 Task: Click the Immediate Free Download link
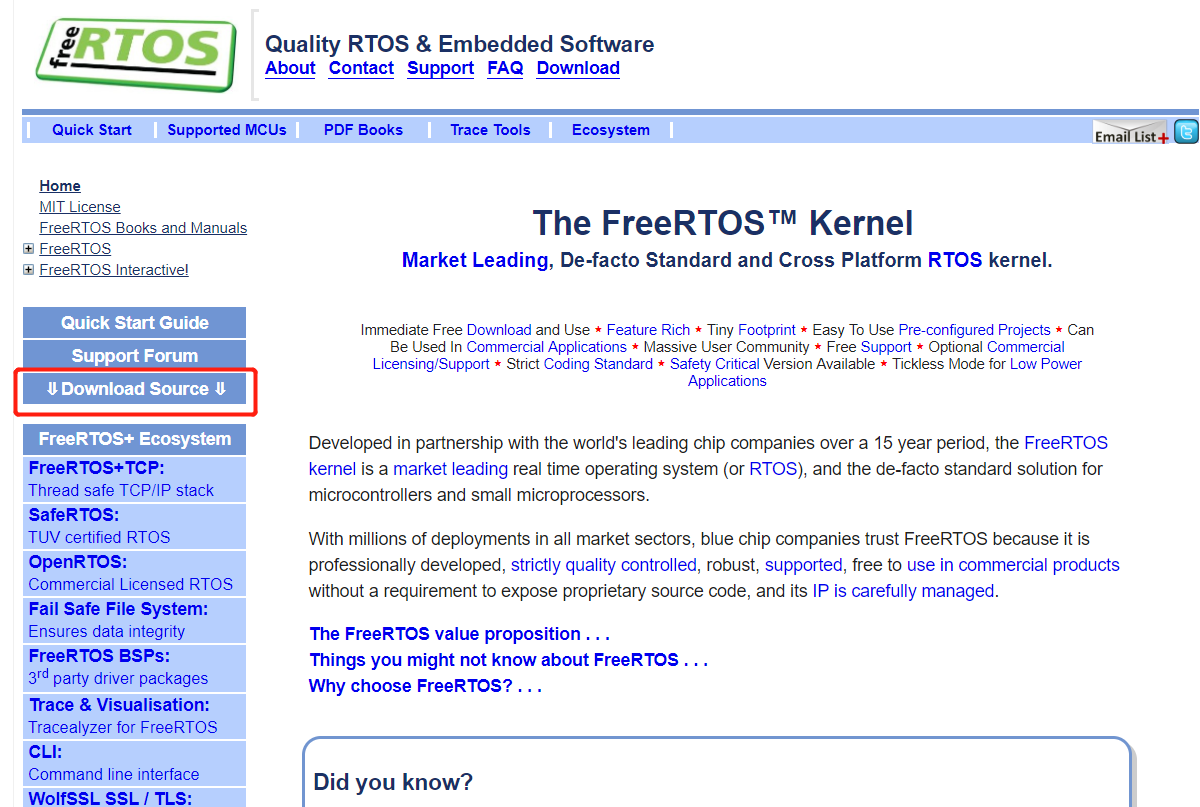pos(499,330)
